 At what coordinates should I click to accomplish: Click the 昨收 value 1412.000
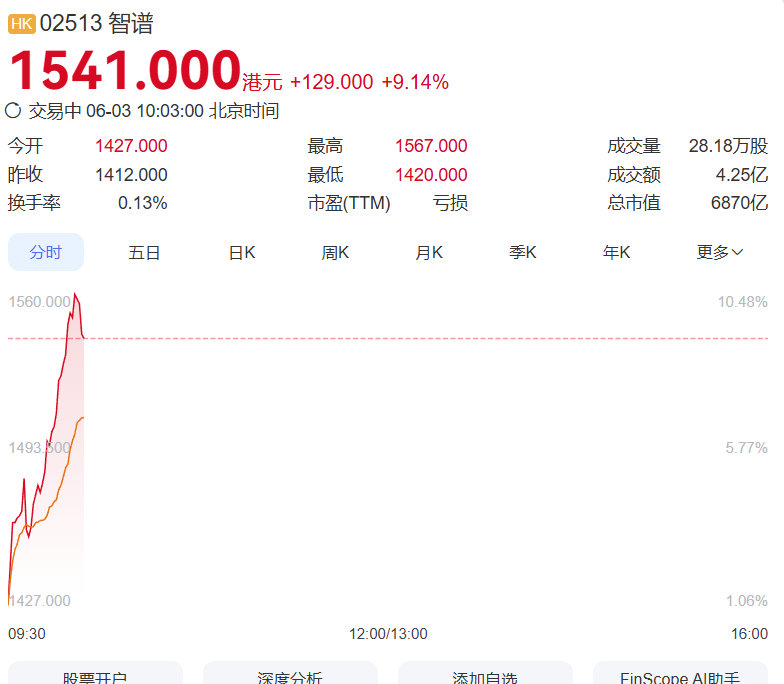coord(131,174)
